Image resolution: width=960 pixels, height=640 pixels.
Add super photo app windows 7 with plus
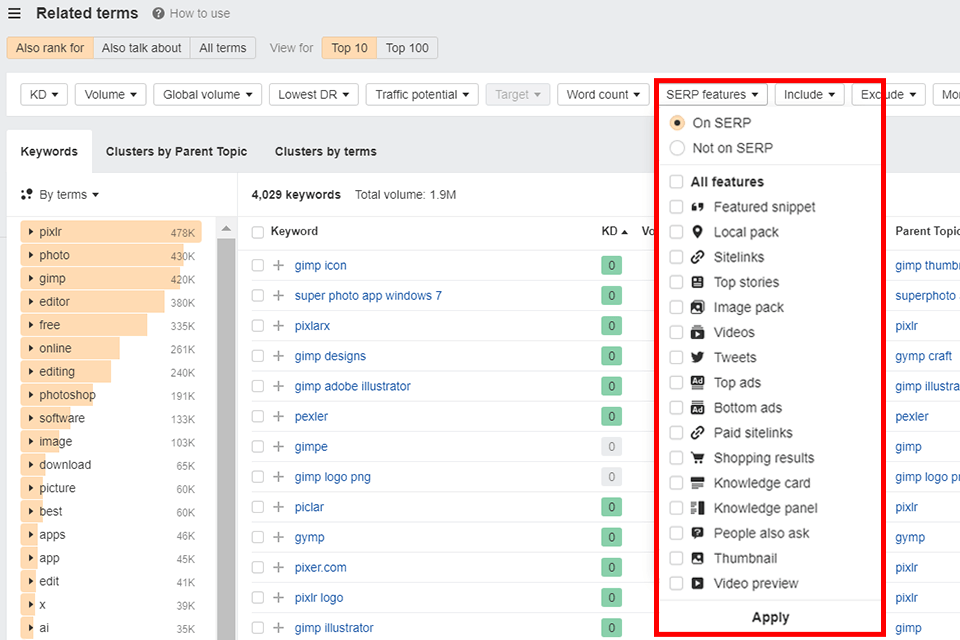pyautogui.click(x=279, y=295)
